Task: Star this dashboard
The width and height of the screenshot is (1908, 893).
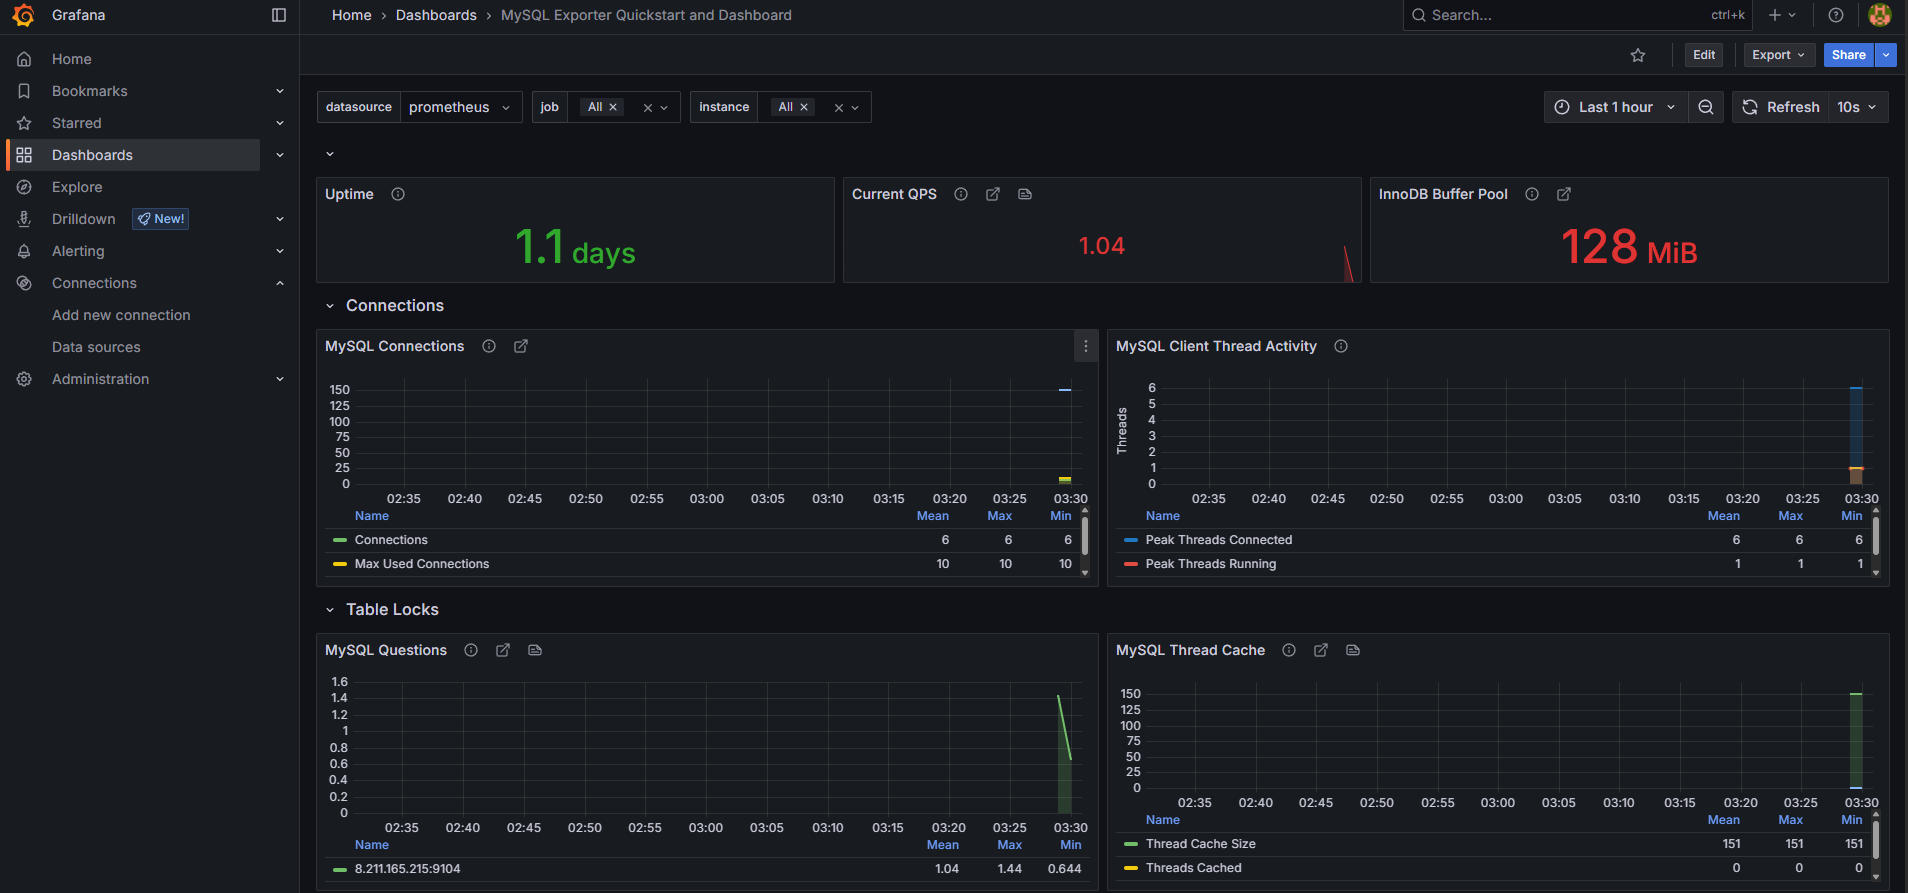Action: pyautogui.click(x=1638, y=55)
